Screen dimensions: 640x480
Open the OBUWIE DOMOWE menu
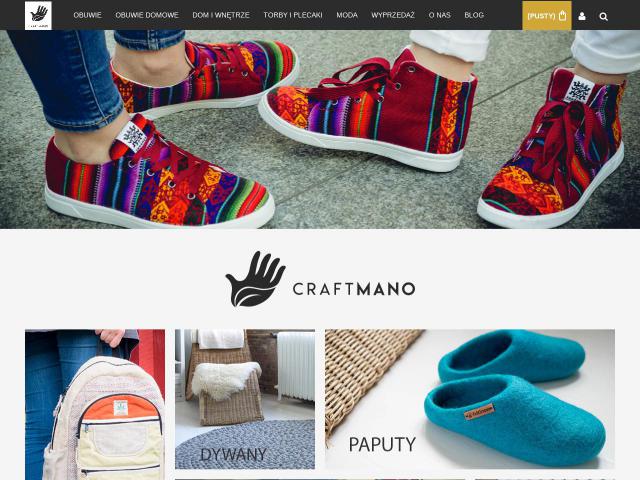(147, 15)
